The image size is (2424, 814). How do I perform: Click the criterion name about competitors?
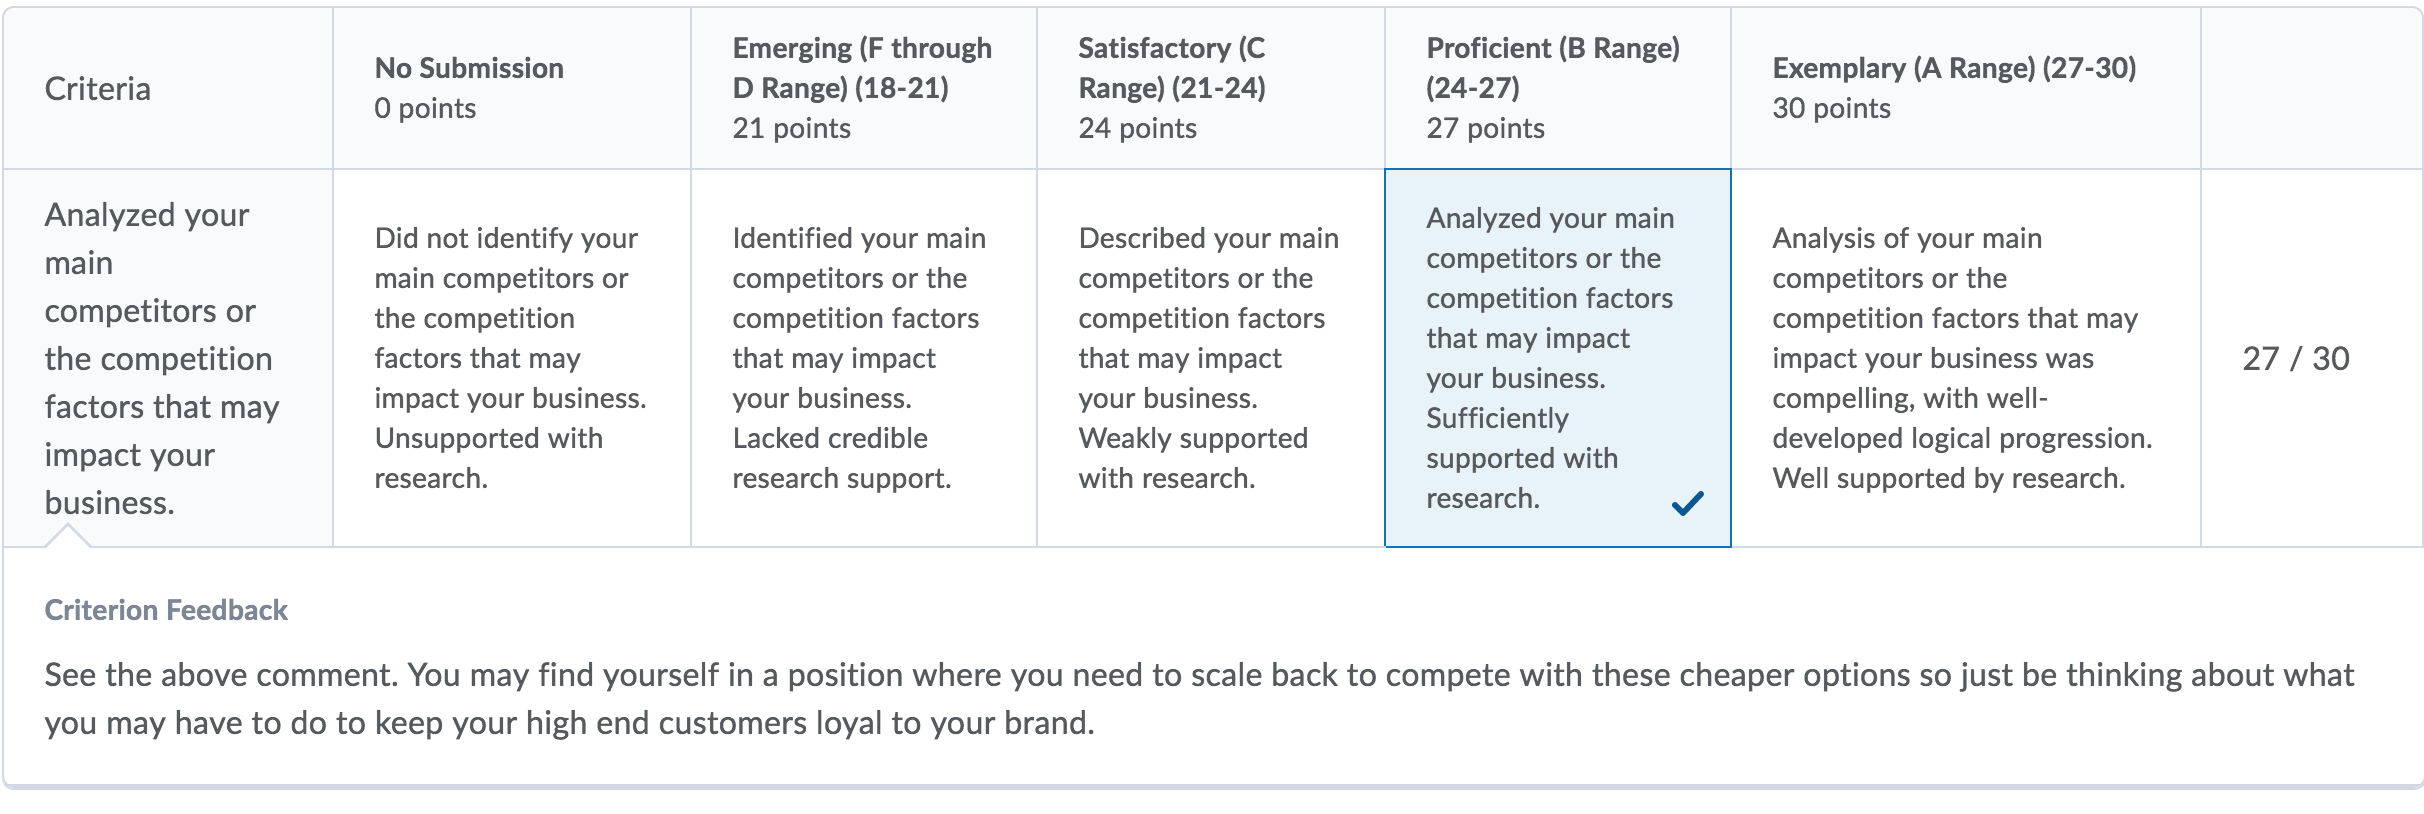(x=162, y=358)
